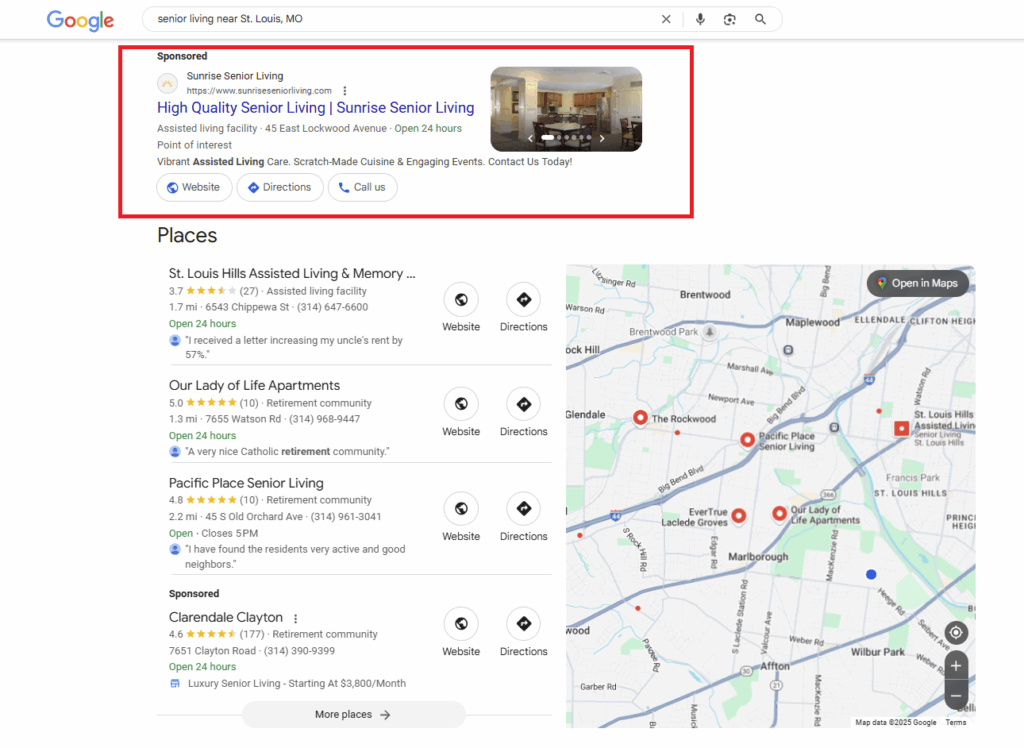This screenshot has width=1024, height=748.
Task: Click the Website button in Sunrise ad
Action: [194, 187]
